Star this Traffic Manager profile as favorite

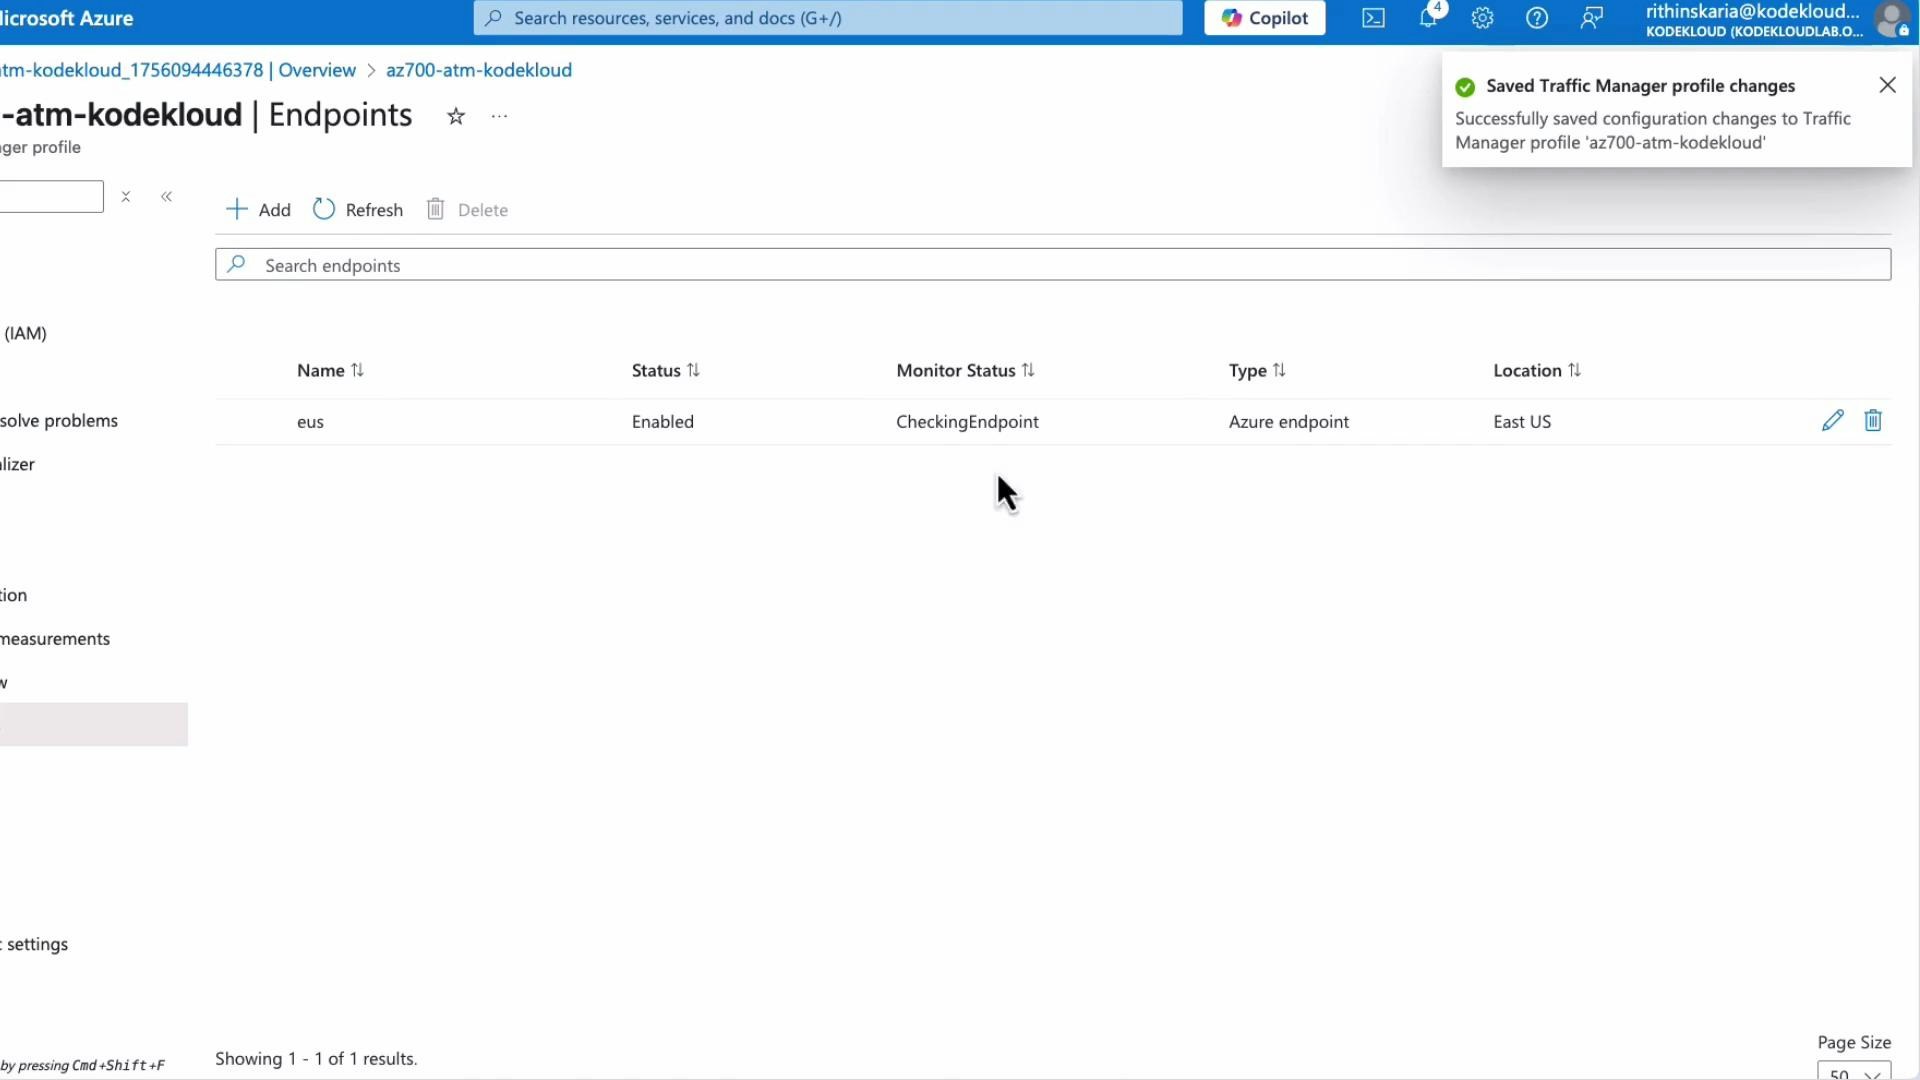click(456, 115)
